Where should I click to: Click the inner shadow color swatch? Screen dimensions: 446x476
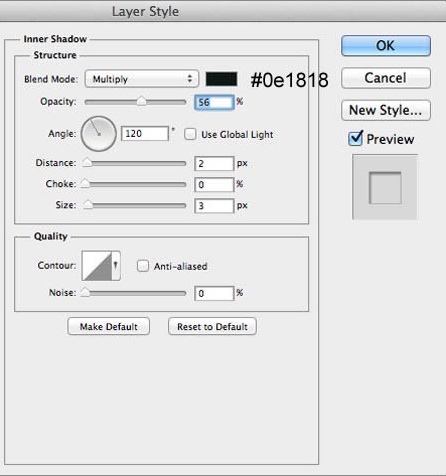pyautogui.click(x=222, y=79)
